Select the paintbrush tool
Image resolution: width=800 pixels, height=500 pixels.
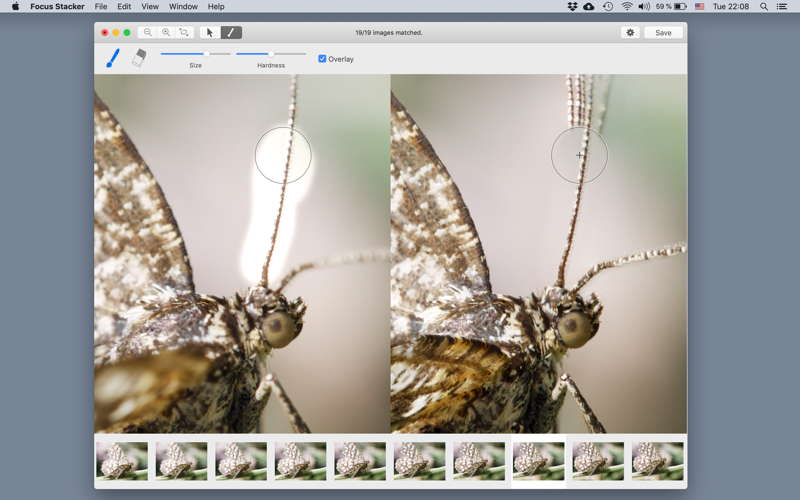113,59
